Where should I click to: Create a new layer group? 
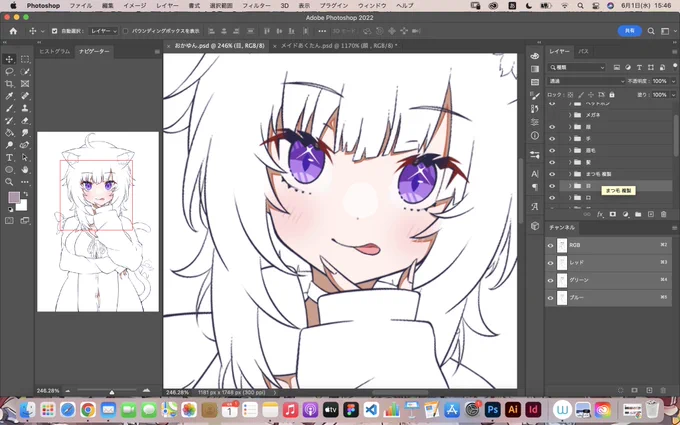pyautogui.click(x=638, y=214)
